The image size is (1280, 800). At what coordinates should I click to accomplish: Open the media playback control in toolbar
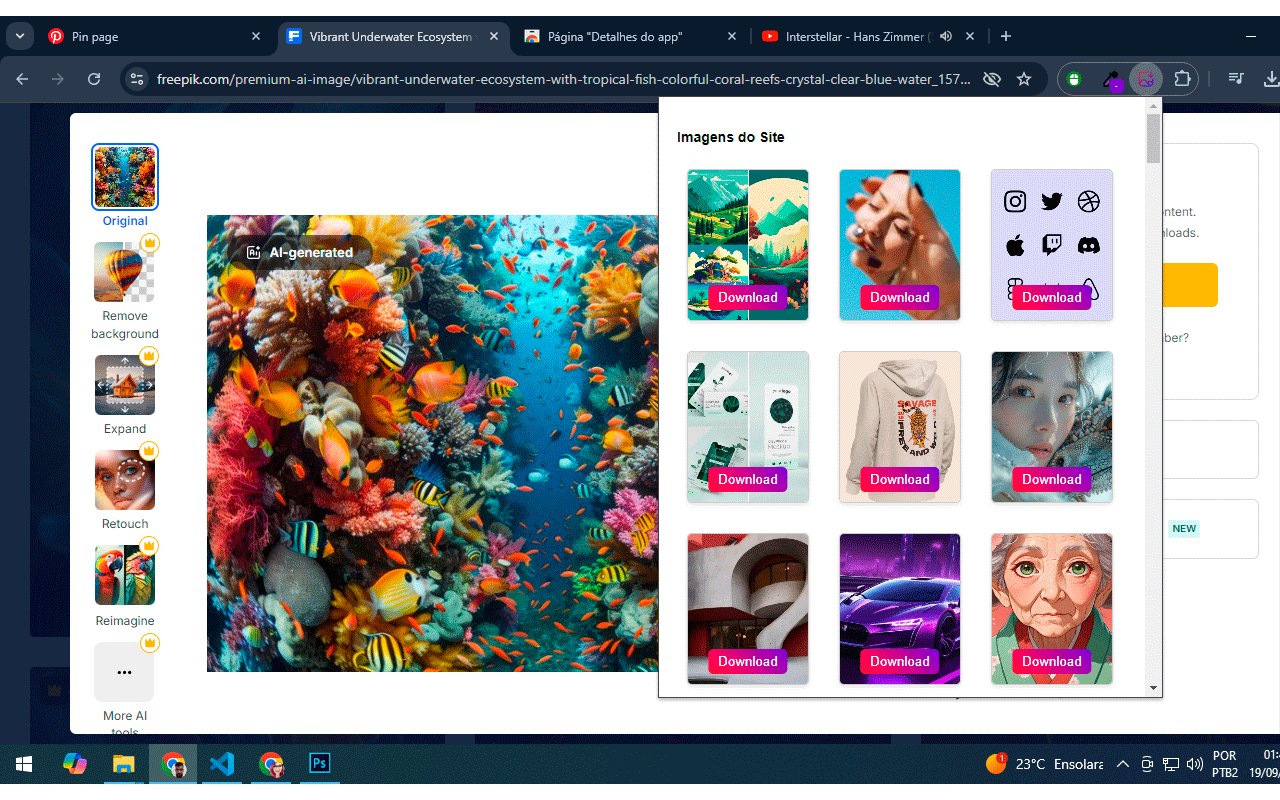coord(1235,78)
